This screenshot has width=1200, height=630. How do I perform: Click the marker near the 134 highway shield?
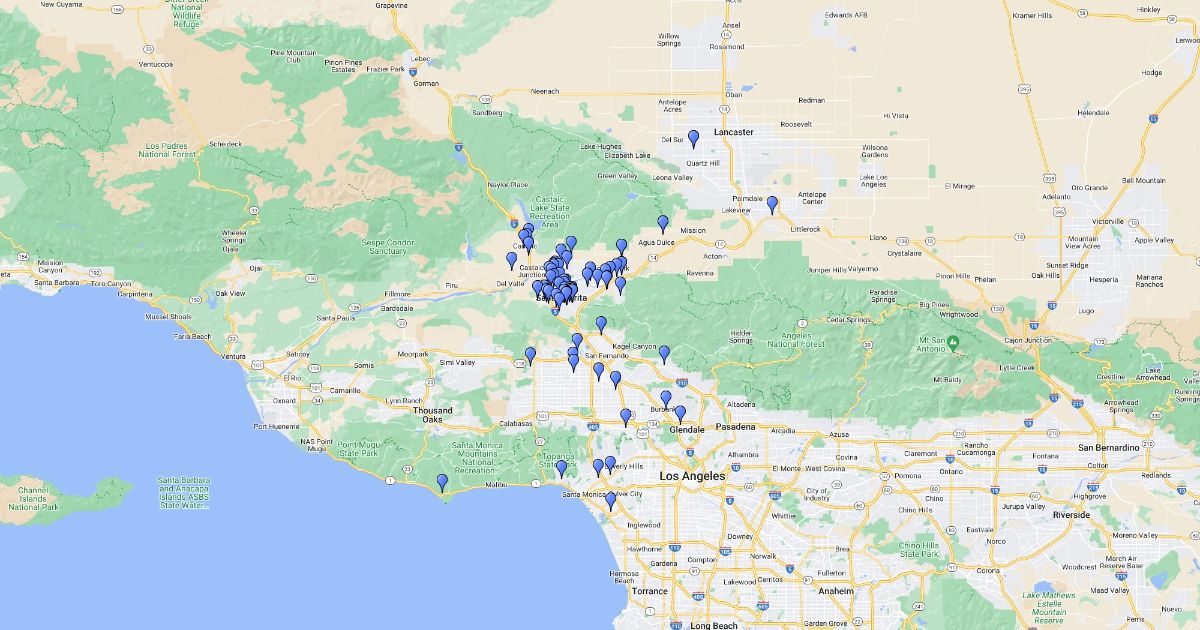coord(626,418)
